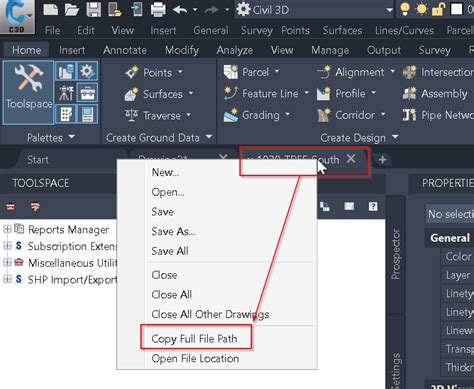Click the Plot printer icon
The height and width of the screenshot is (389, 474).
[158, 9]
